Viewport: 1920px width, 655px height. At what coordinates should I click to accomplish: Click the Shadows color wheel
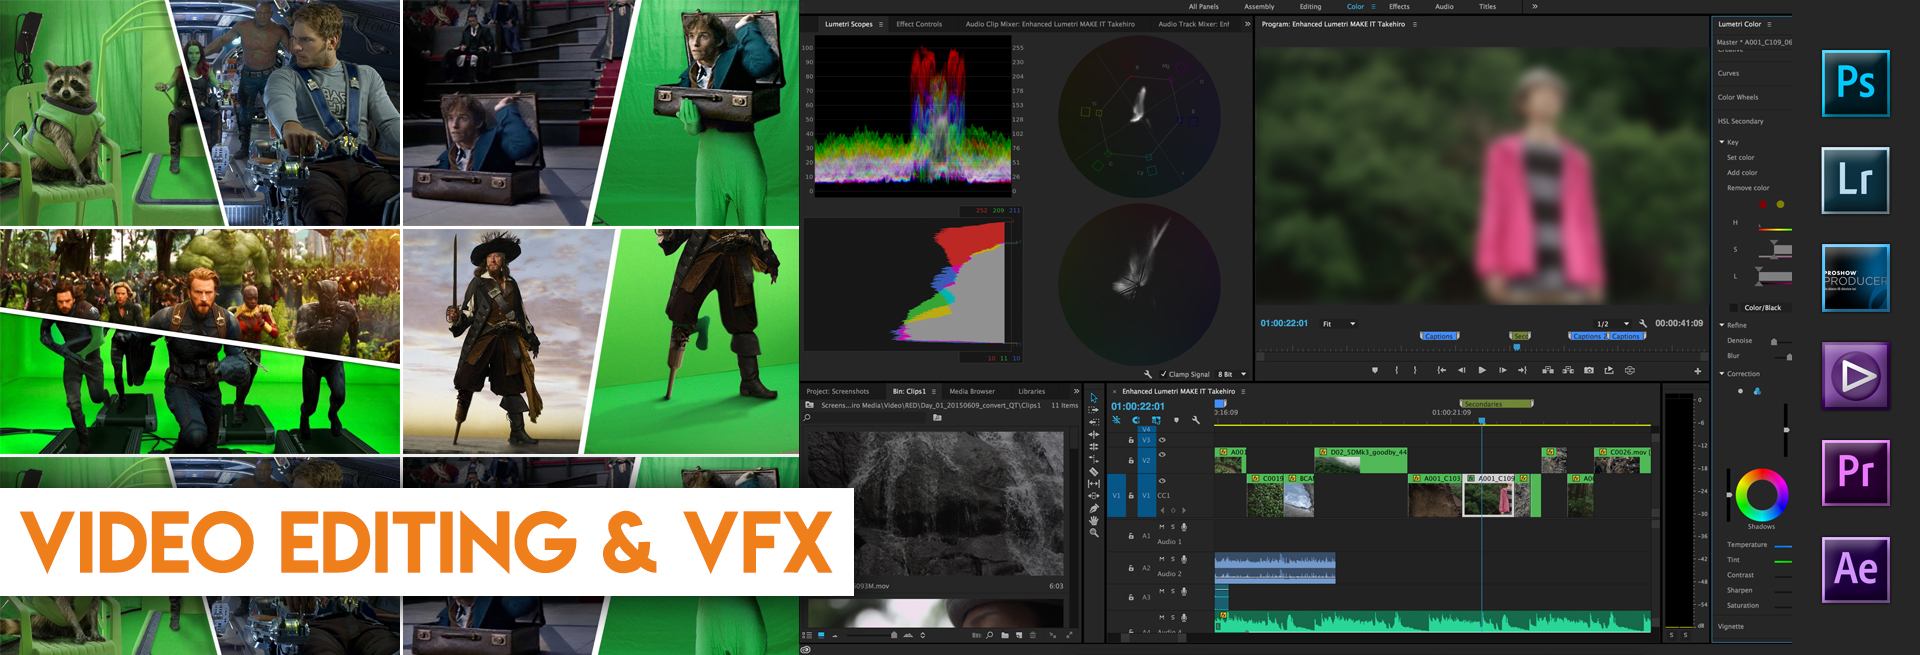tap(1761, 494)
